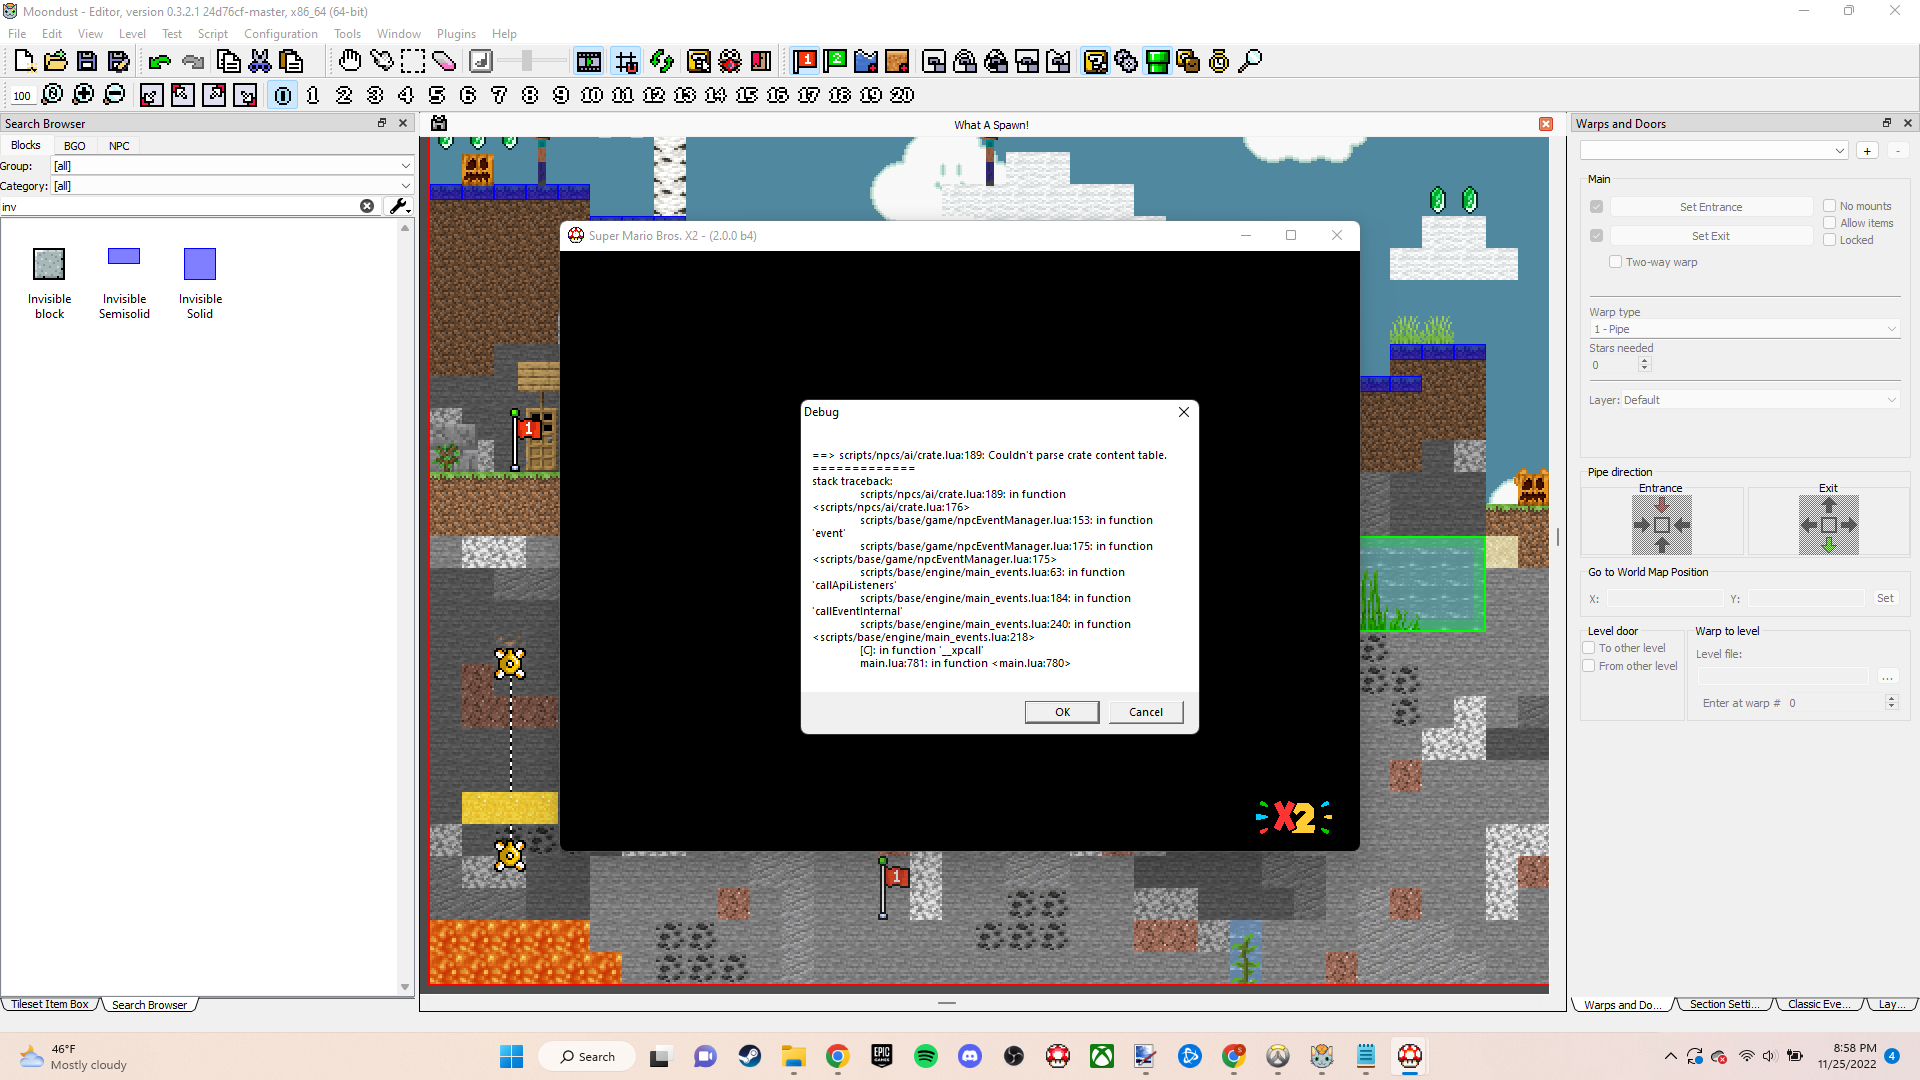Image resolution: width=1920 pixels, height=1080 pixels.
Task: Click the add water zone icon
Action: [866, 62]
